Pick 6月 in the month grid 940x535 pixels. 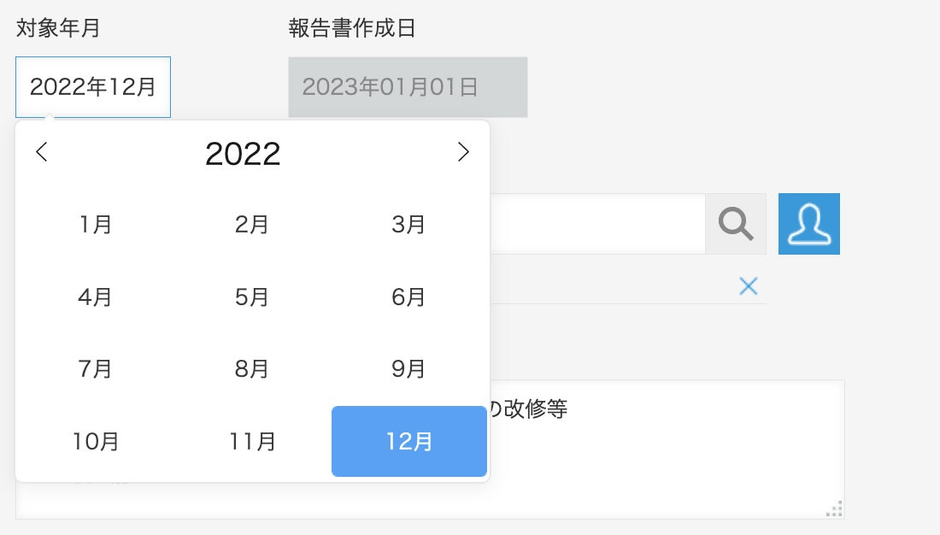point(409,297)
